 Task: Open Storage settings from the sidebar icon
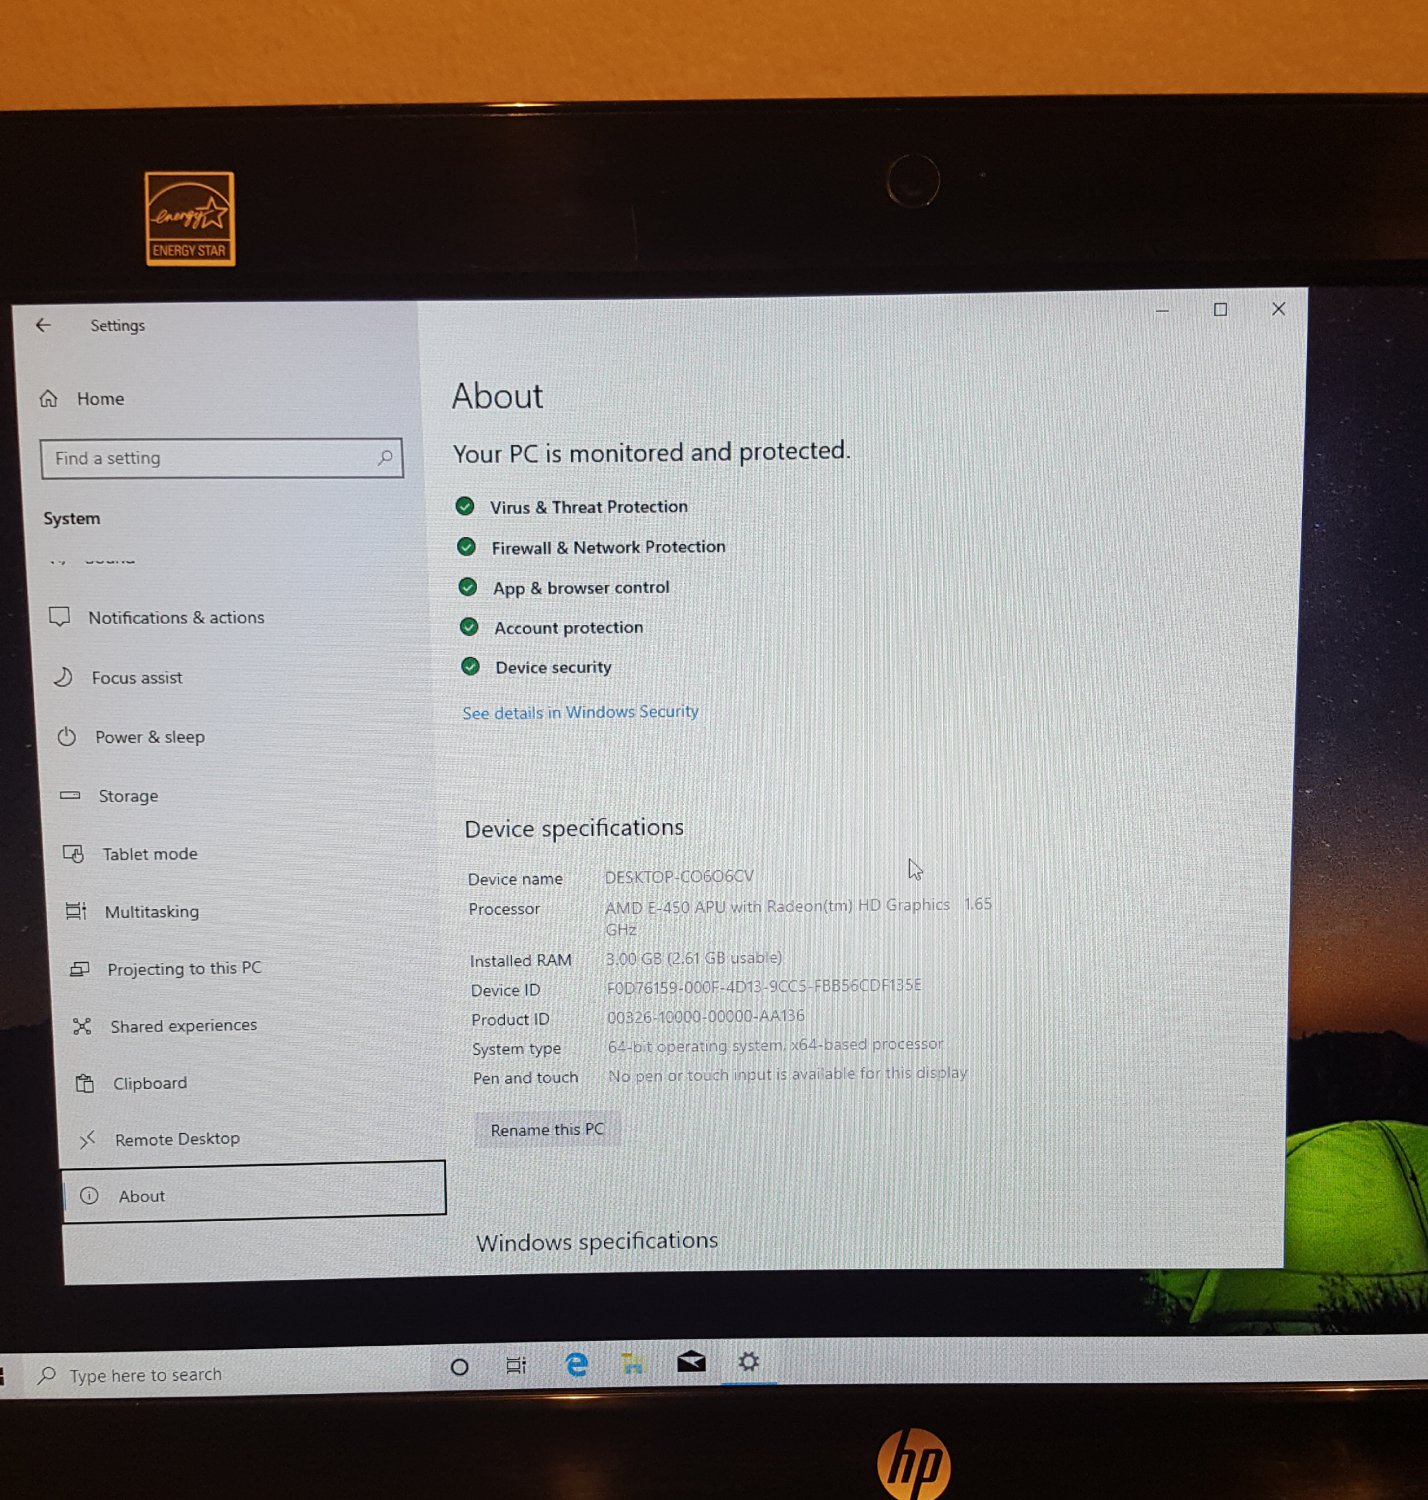point(70,795)
